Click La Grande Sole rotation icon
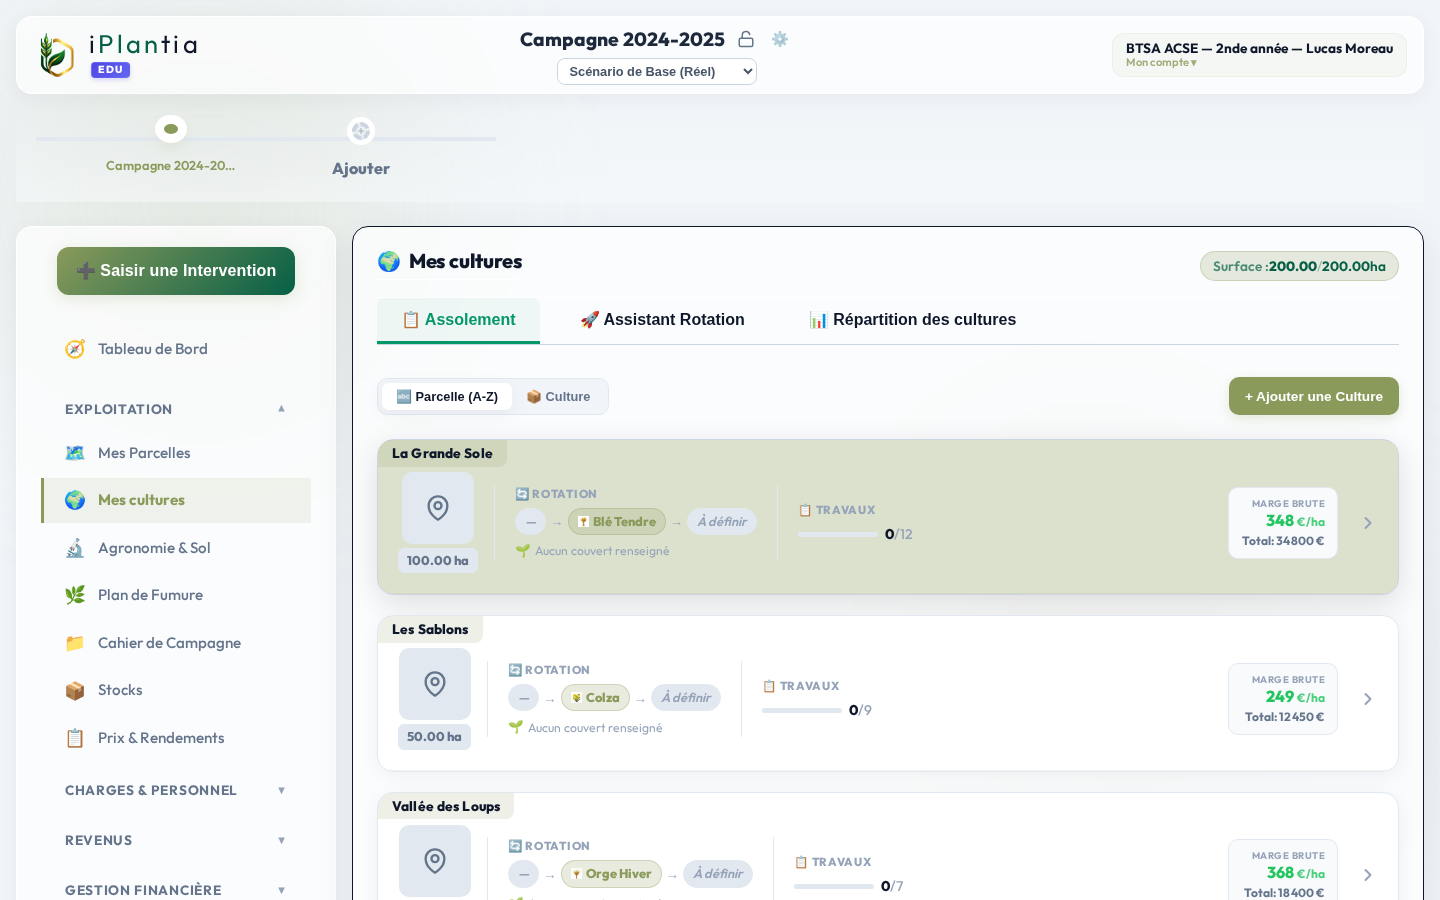1440x900 pixels. pyautogui.click(x=522, y=494)
